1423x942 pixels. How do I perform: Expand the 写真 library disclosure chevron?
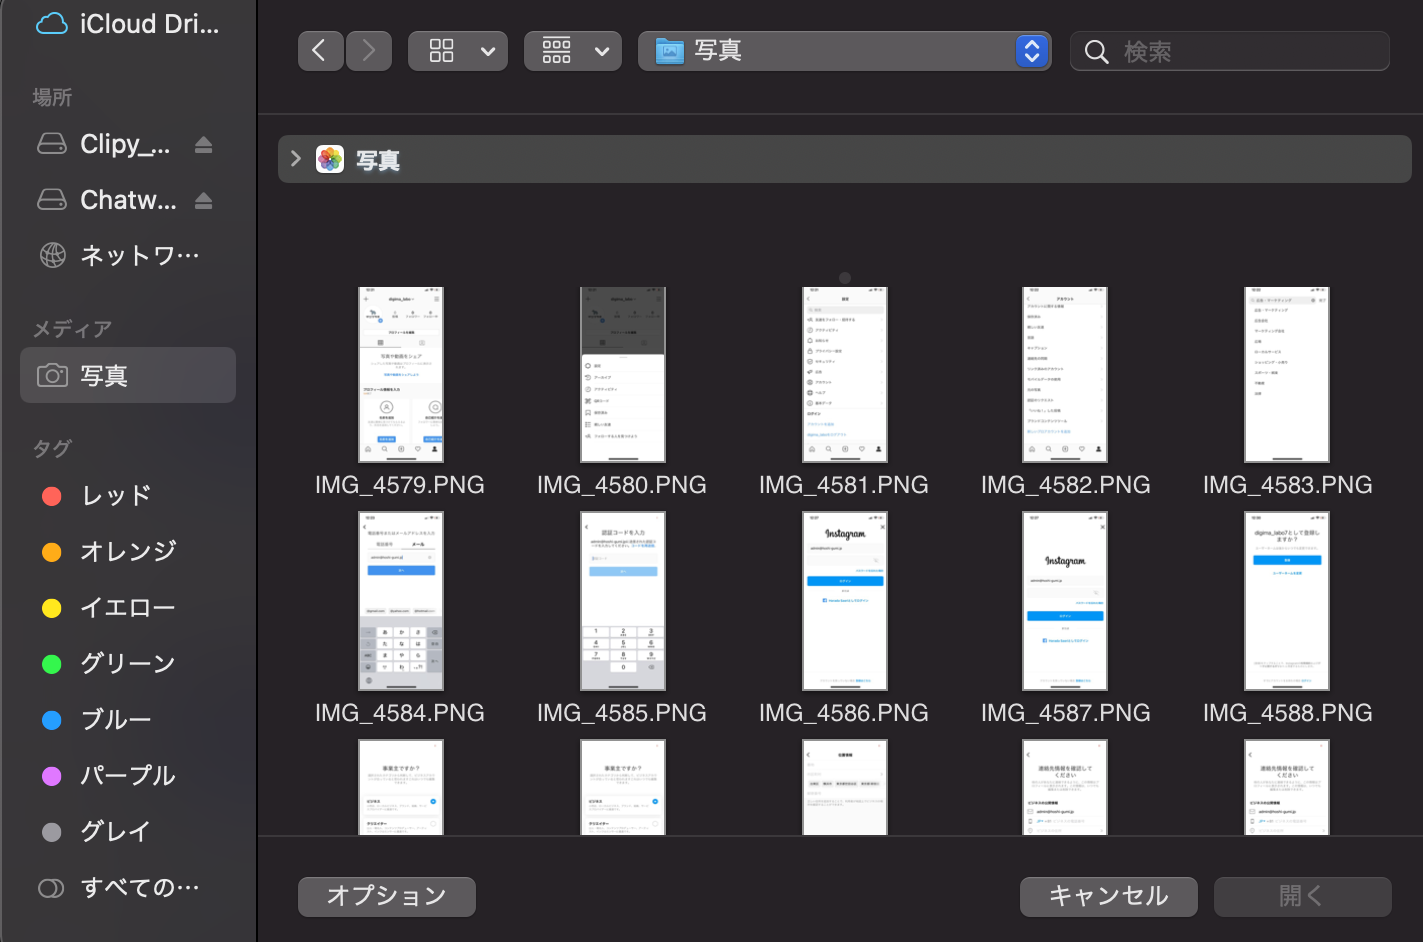click(x=295, y=159)
